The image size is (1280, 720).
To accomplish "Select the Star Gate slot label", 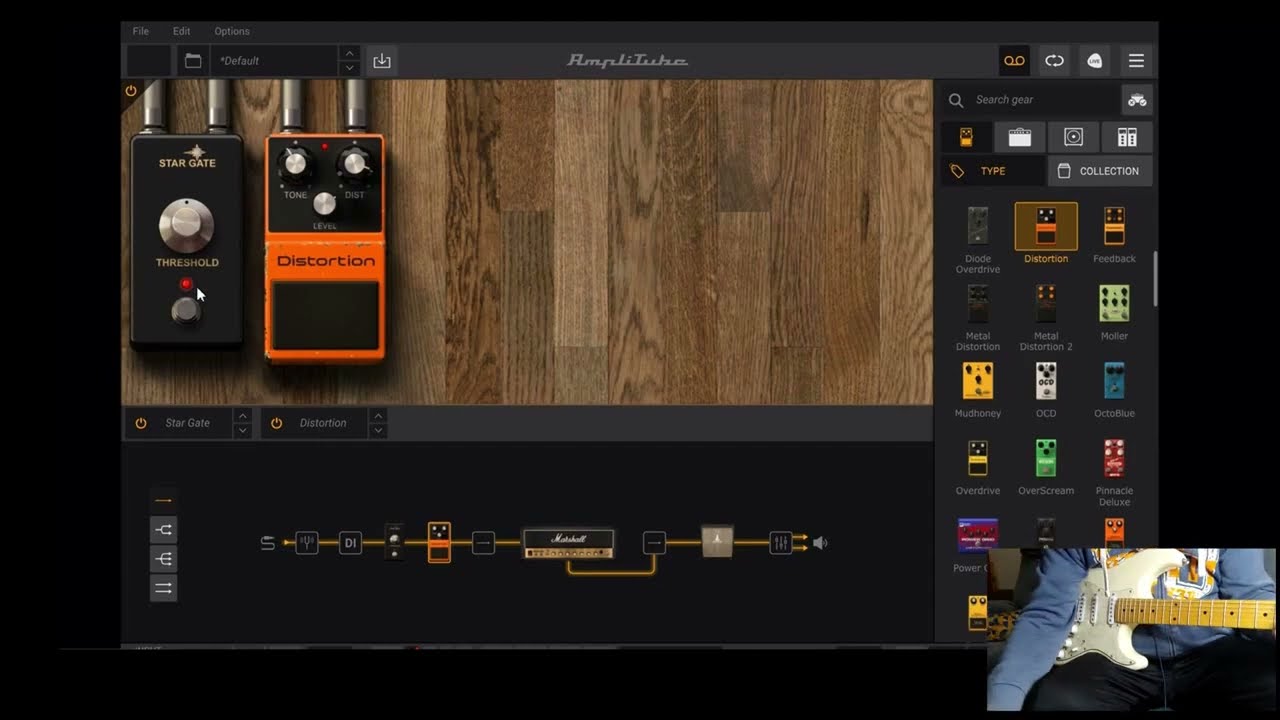I will [187, 423].
